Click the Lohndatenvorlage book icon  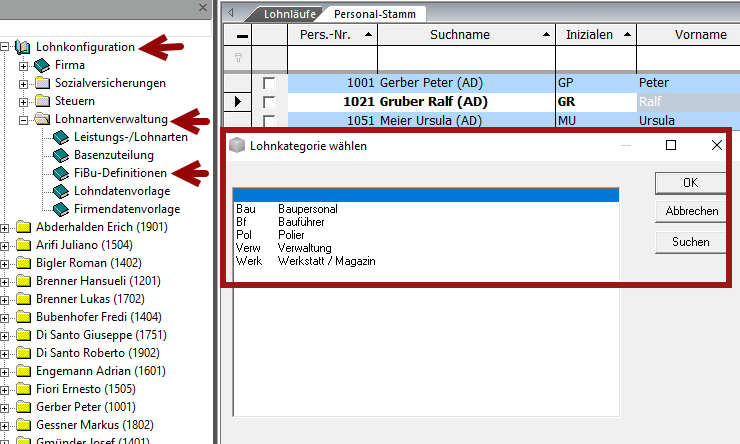click(60, 191)
